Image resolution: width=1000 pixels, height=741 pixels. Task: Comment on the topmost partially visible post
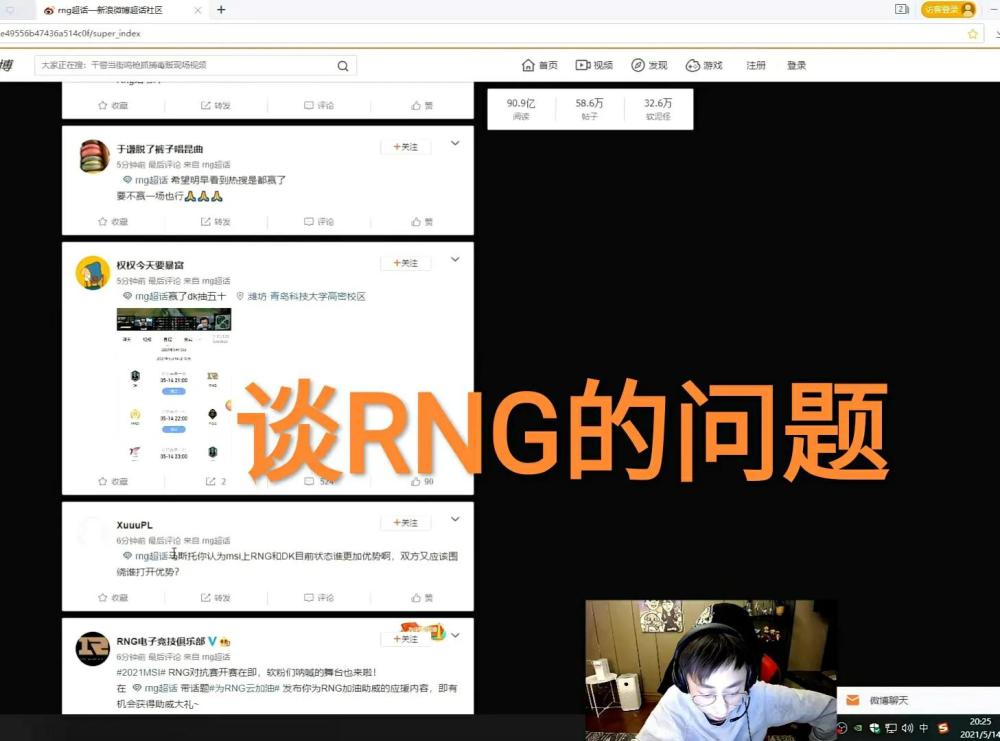coord(319,105)
